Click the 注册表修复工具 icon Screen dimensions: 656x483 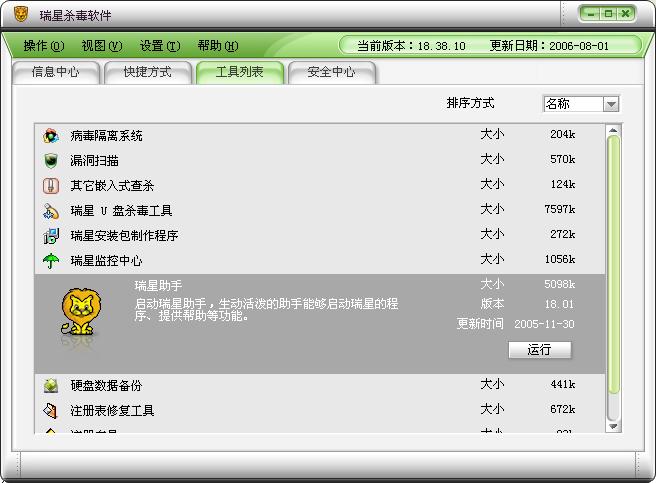pyautogui.click(x=51, y=411)
